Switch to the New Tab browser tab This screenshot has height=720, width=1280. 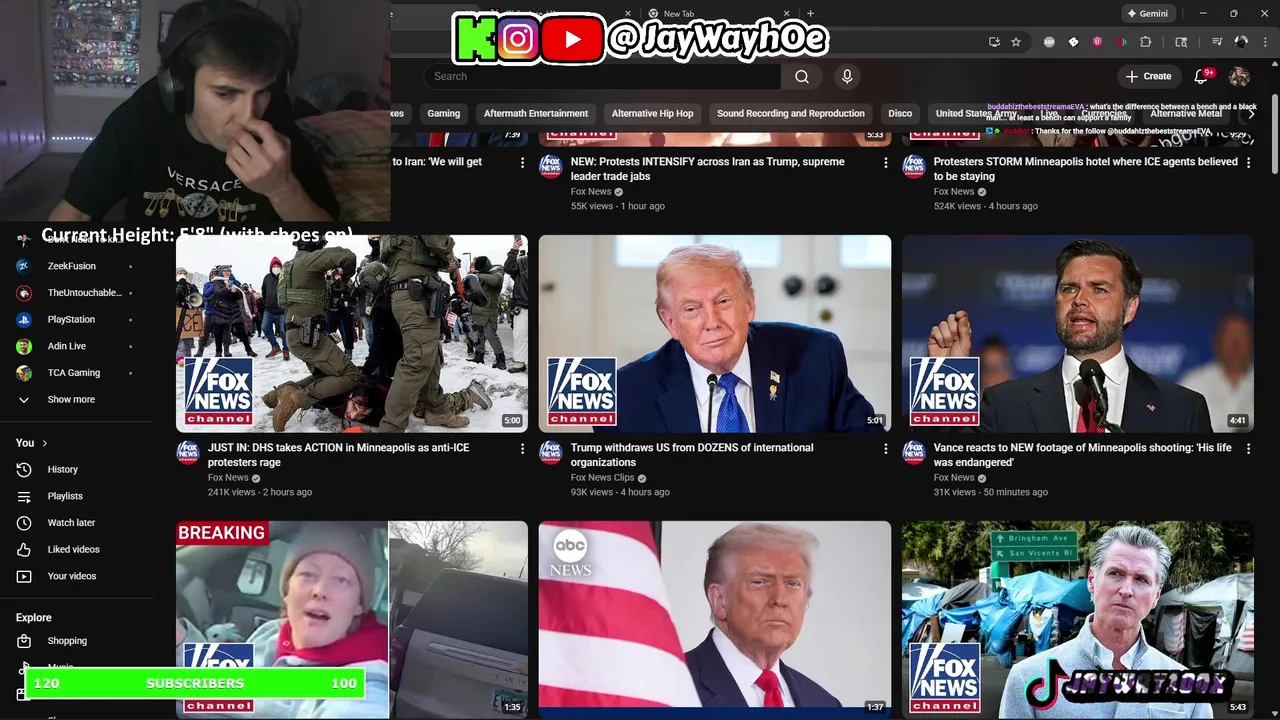(x=717, y=14)
